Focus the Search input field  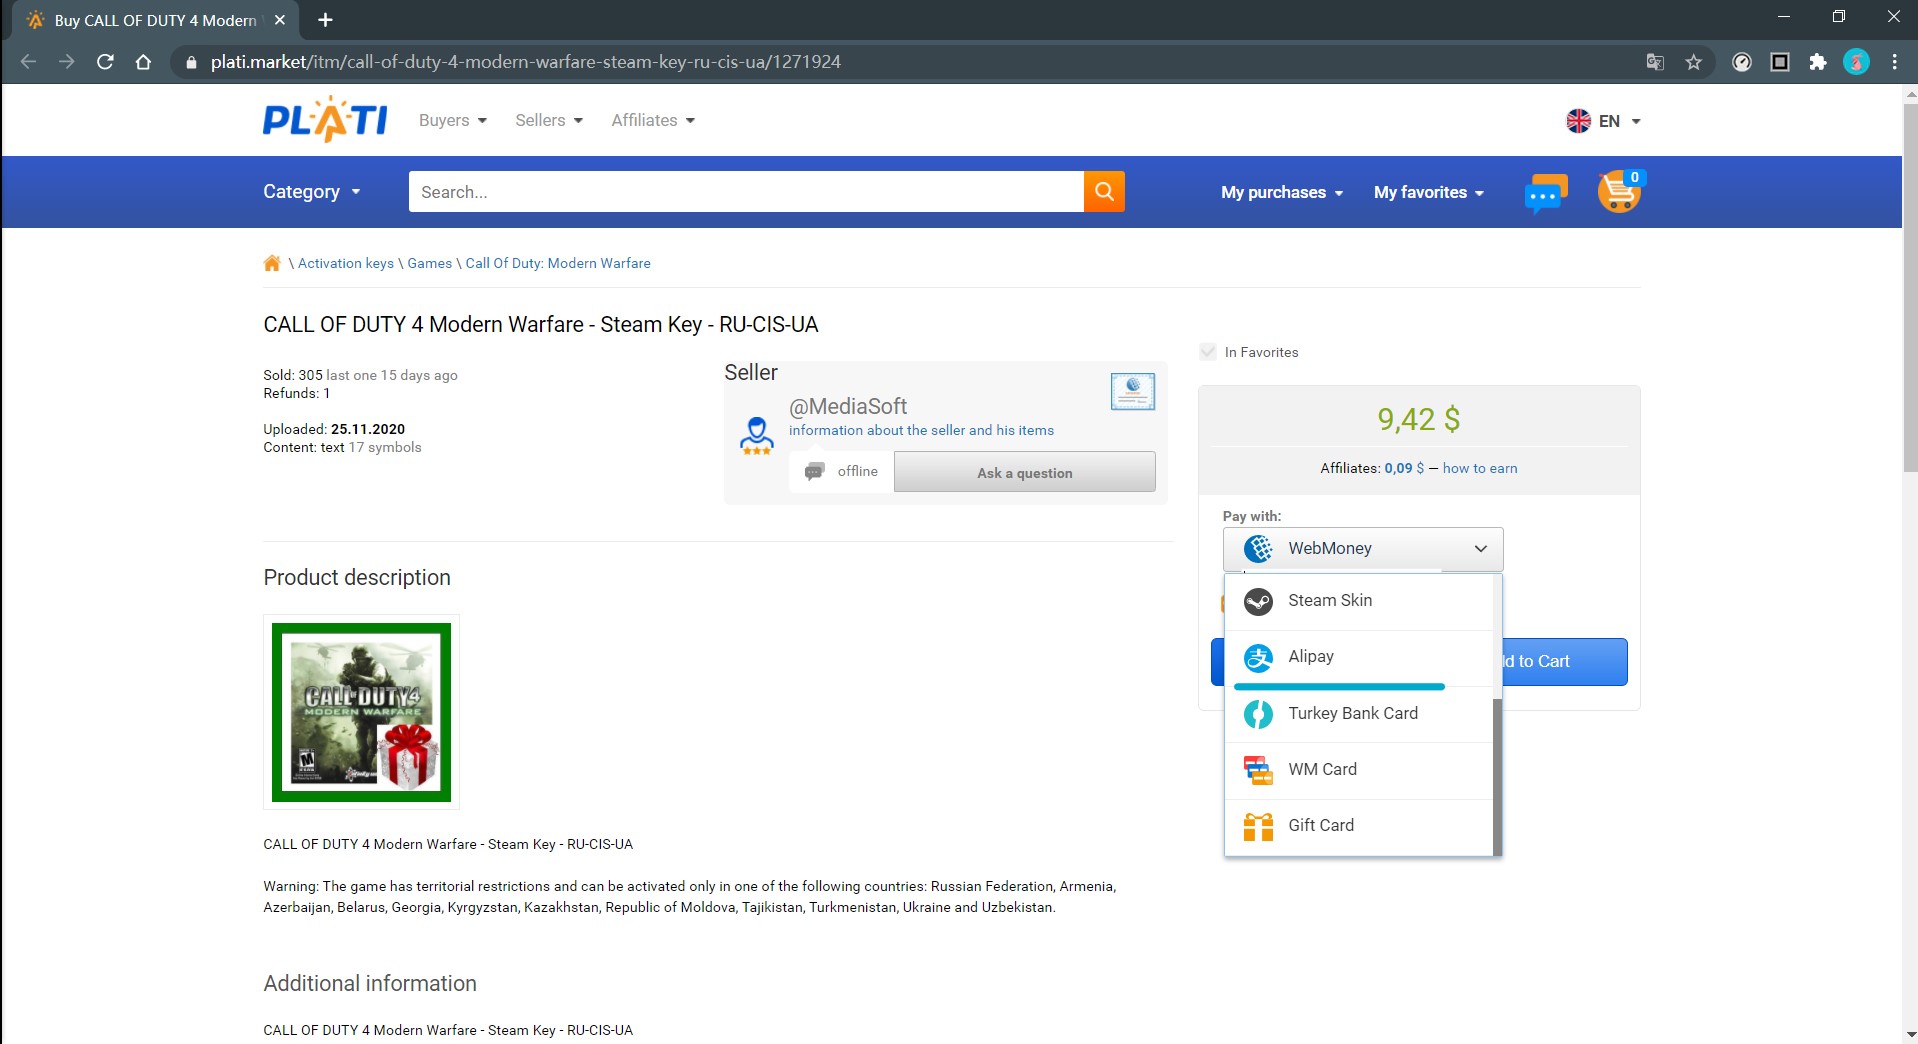point(746,191)
